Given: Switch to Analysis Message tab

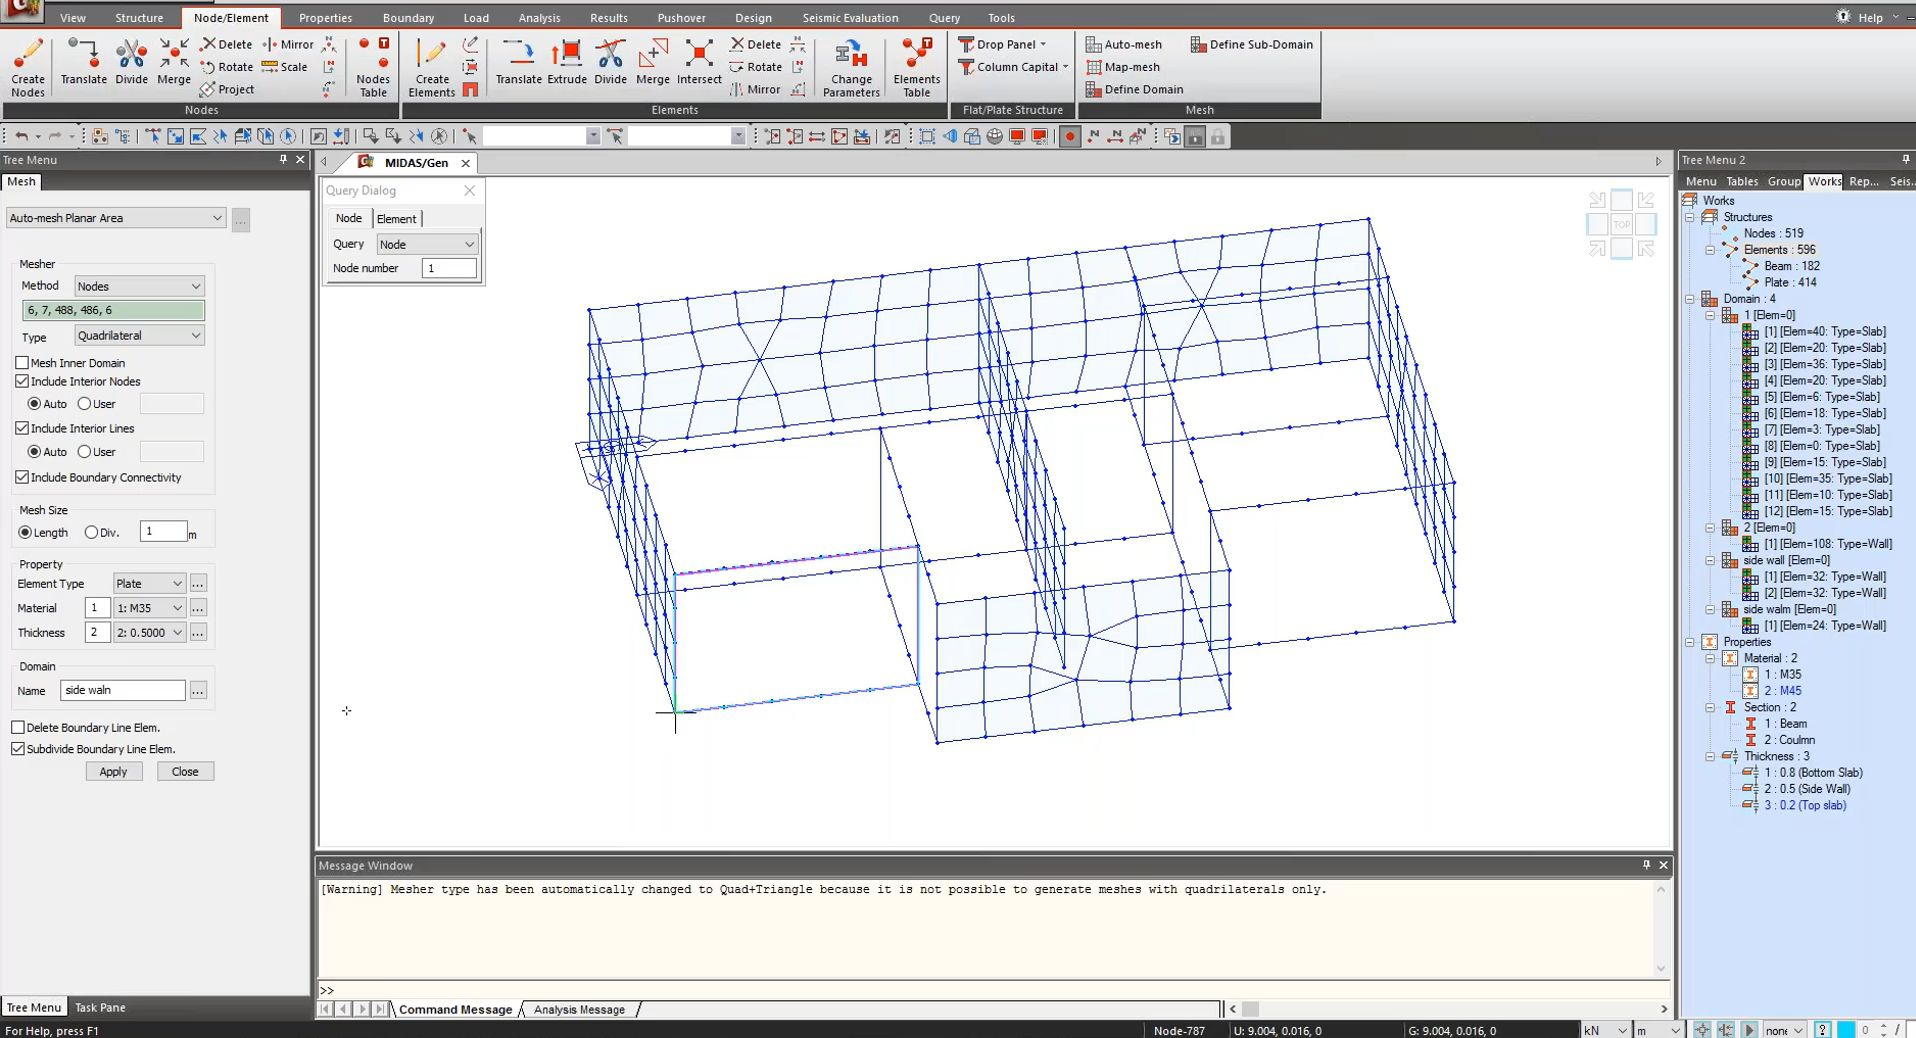Looking at the screenshot, I should pos(579,1009).
